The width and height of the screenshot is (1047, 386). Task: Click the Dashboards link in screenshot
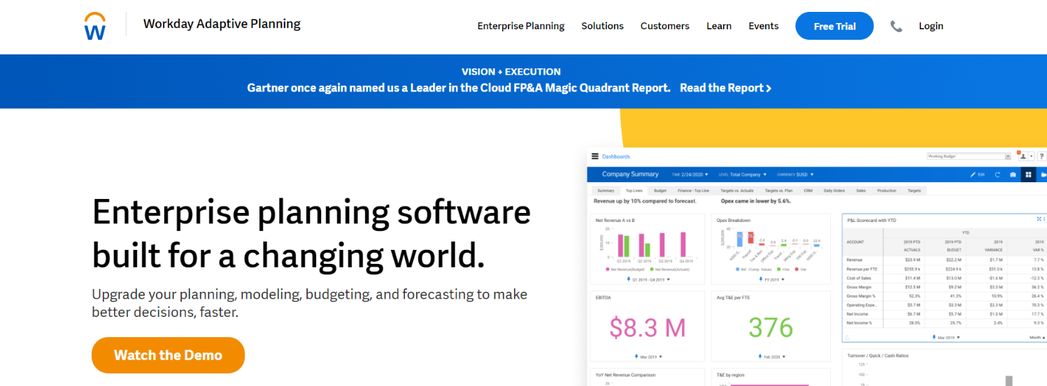click(x=616, y=156)
